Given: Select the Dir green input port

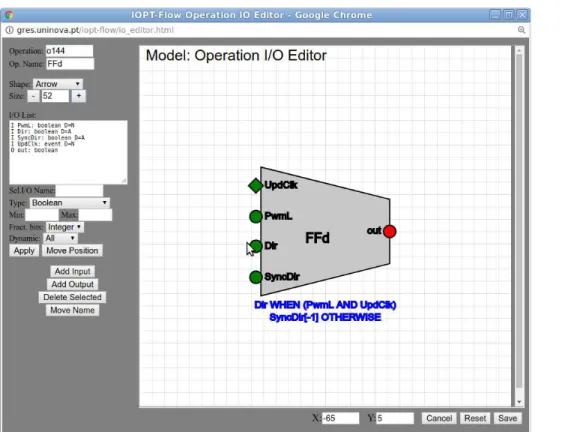Looking at the screenshot, I should coord(256,246).
